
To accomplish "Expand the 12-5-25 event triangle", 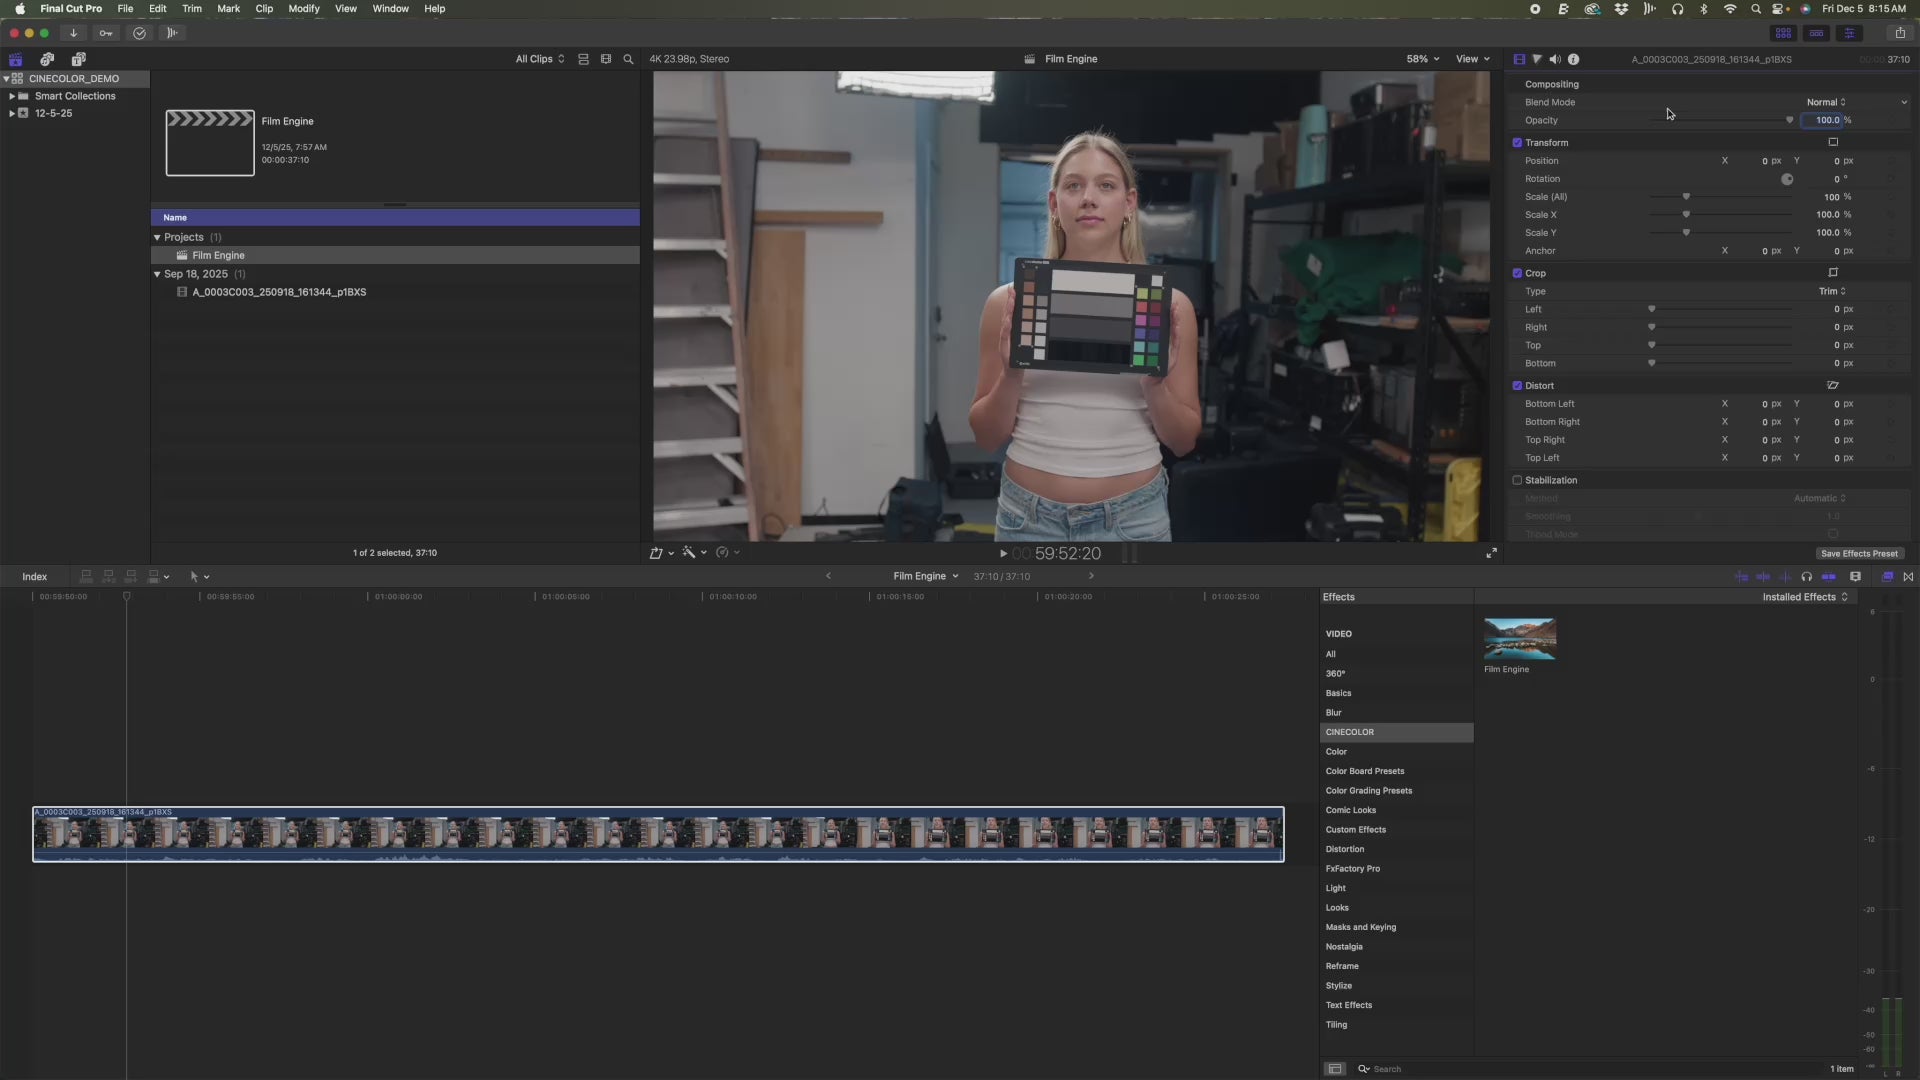I will click(12, 113).
